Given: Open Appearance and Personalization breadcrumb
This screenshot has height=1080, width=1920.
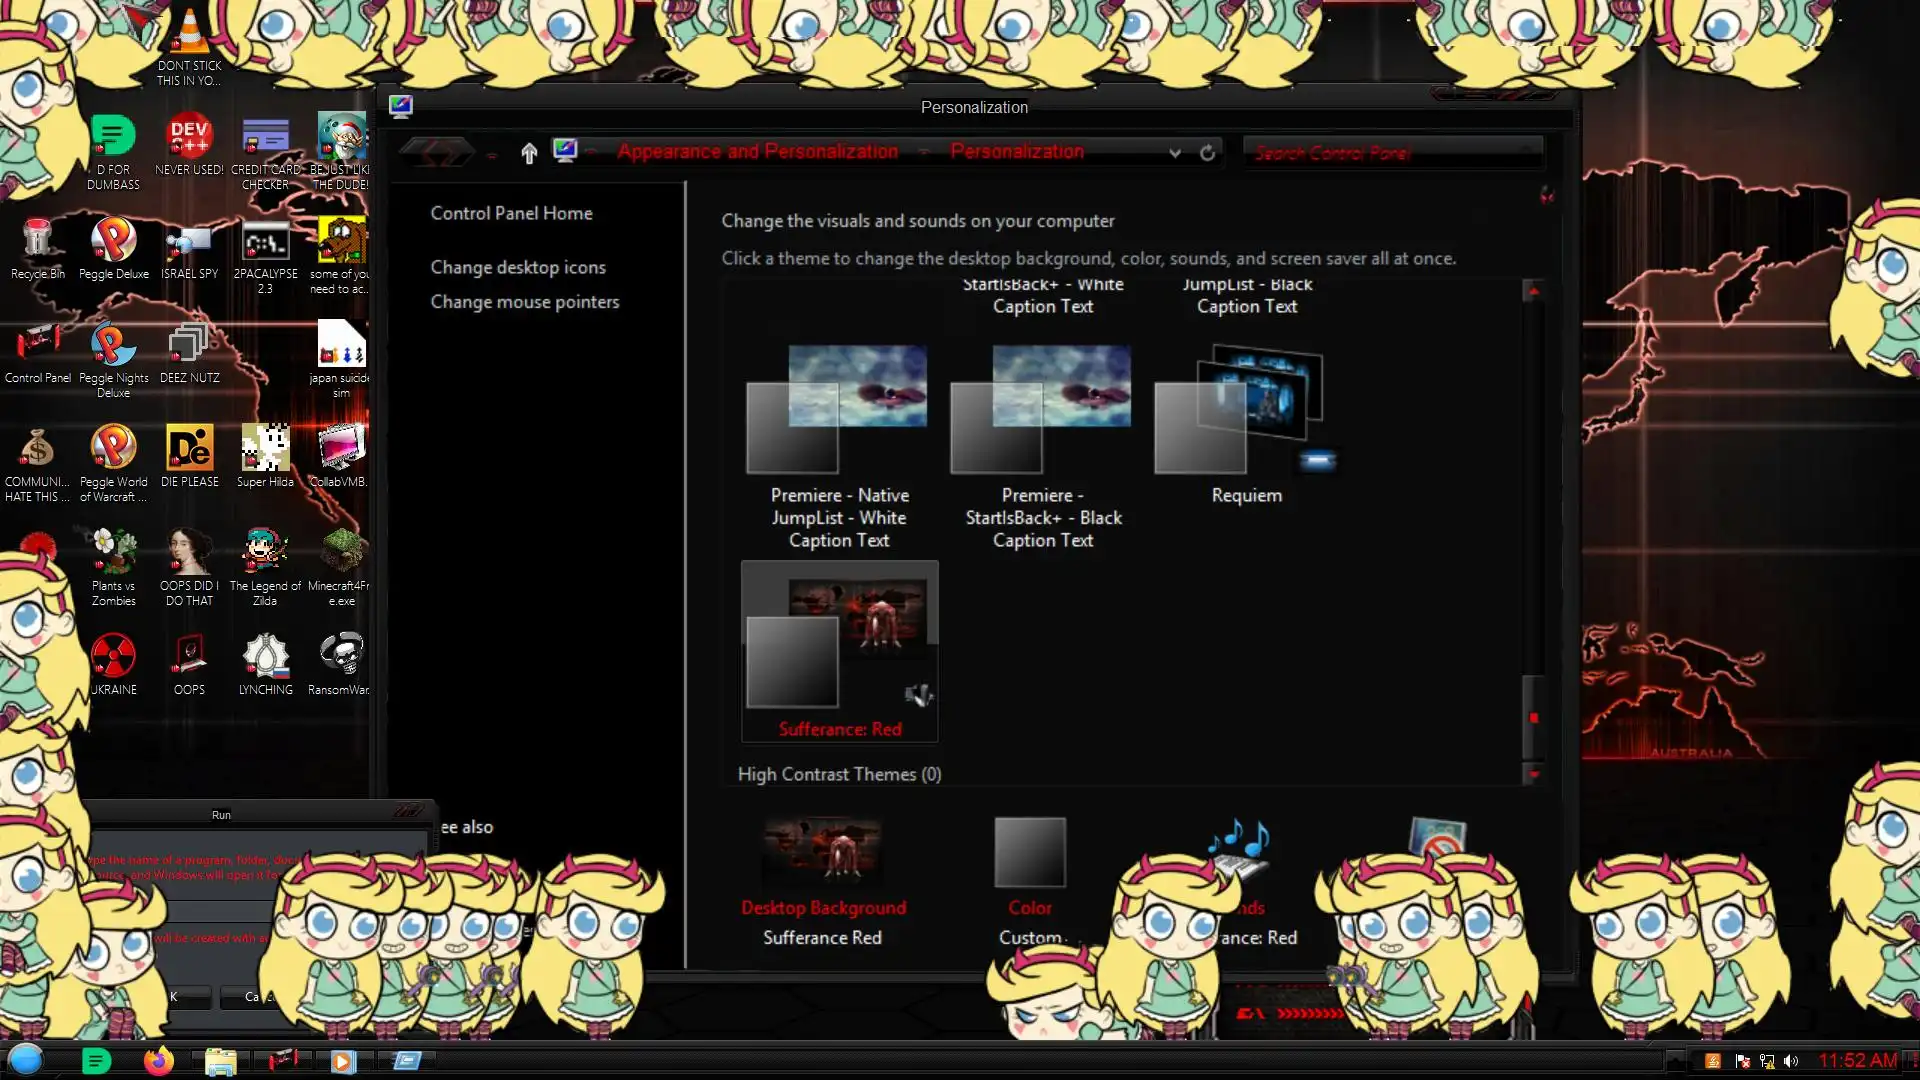Looking at the screenshot, I should (757, 152).
